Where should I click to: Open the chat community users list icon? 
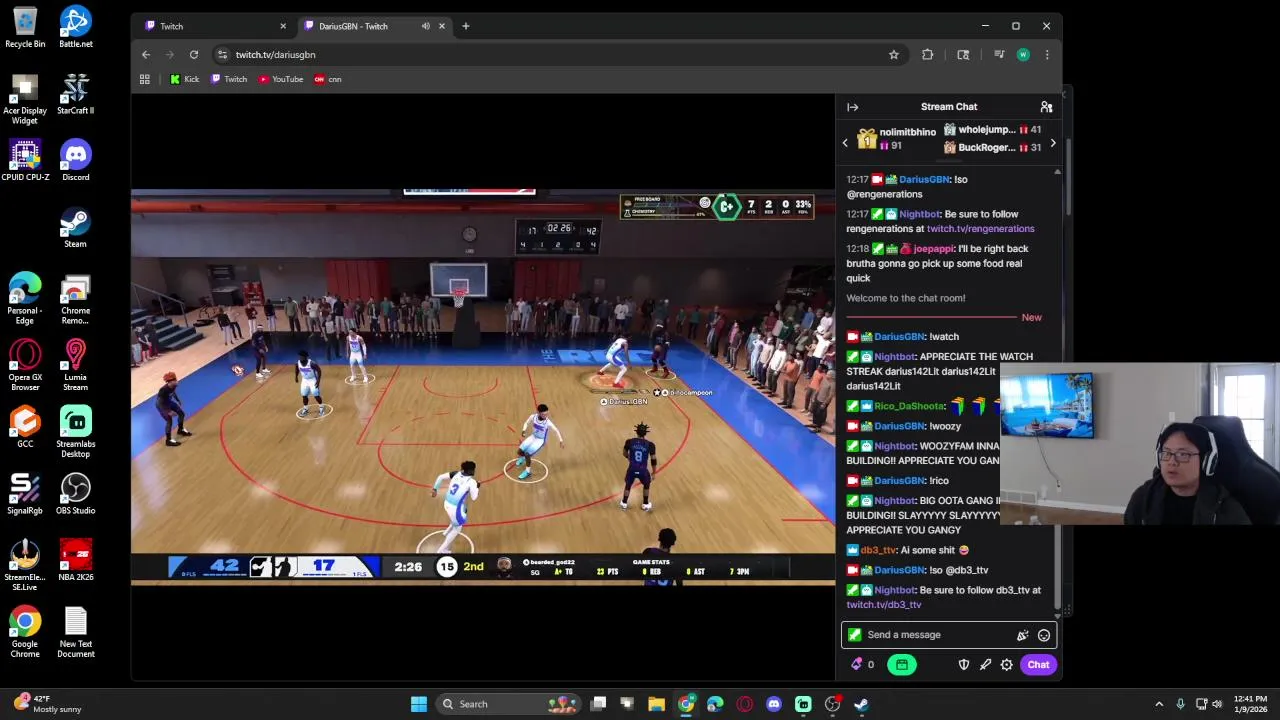1046,107
